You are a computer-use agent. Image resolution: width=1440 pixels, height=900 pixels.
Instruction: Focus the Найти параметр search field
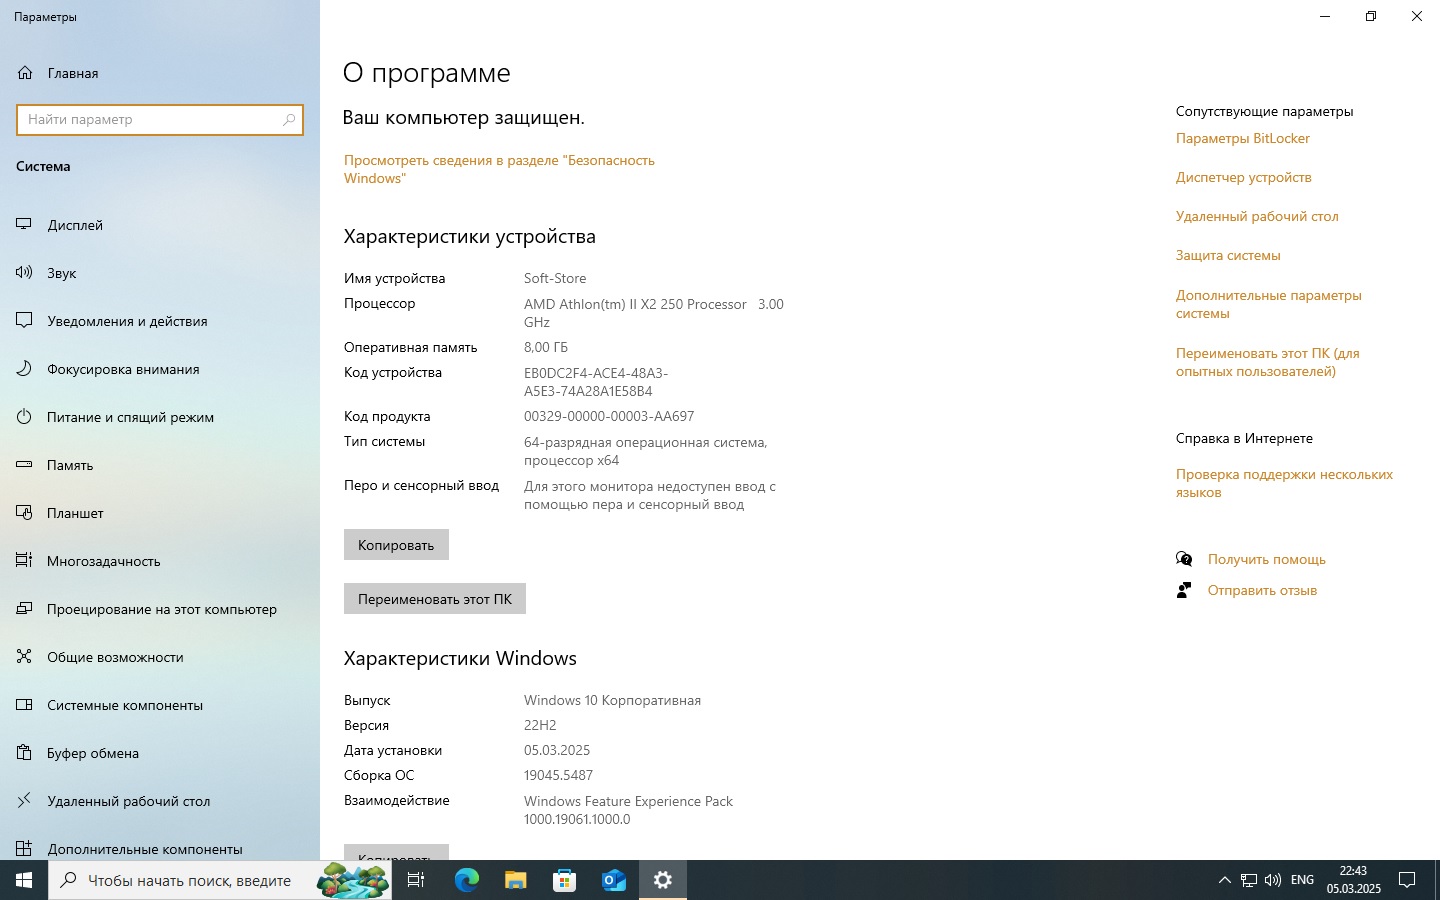coord(160,119)
